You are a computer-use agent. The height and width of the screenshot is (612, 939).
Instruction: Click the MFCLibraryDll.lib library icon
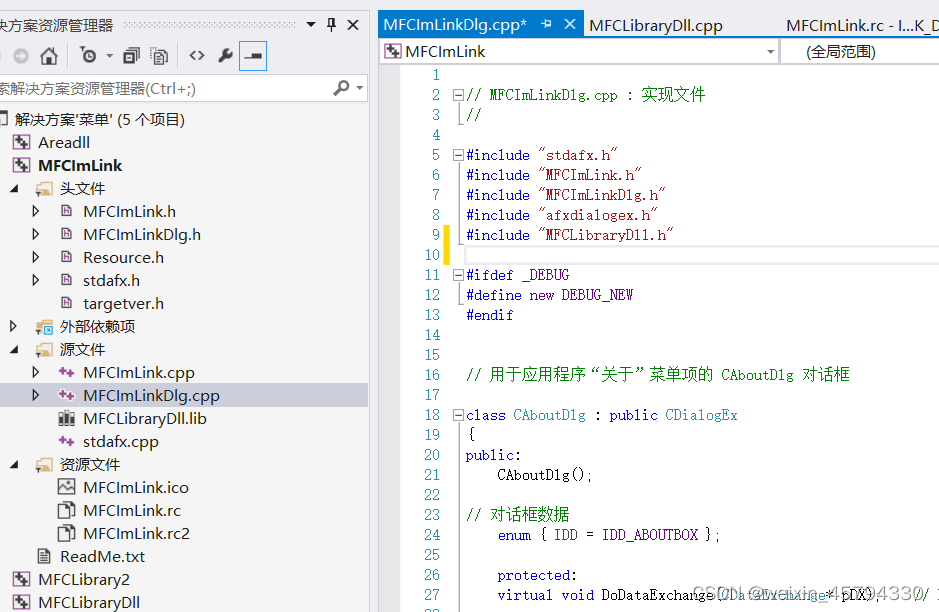(66, 418)
